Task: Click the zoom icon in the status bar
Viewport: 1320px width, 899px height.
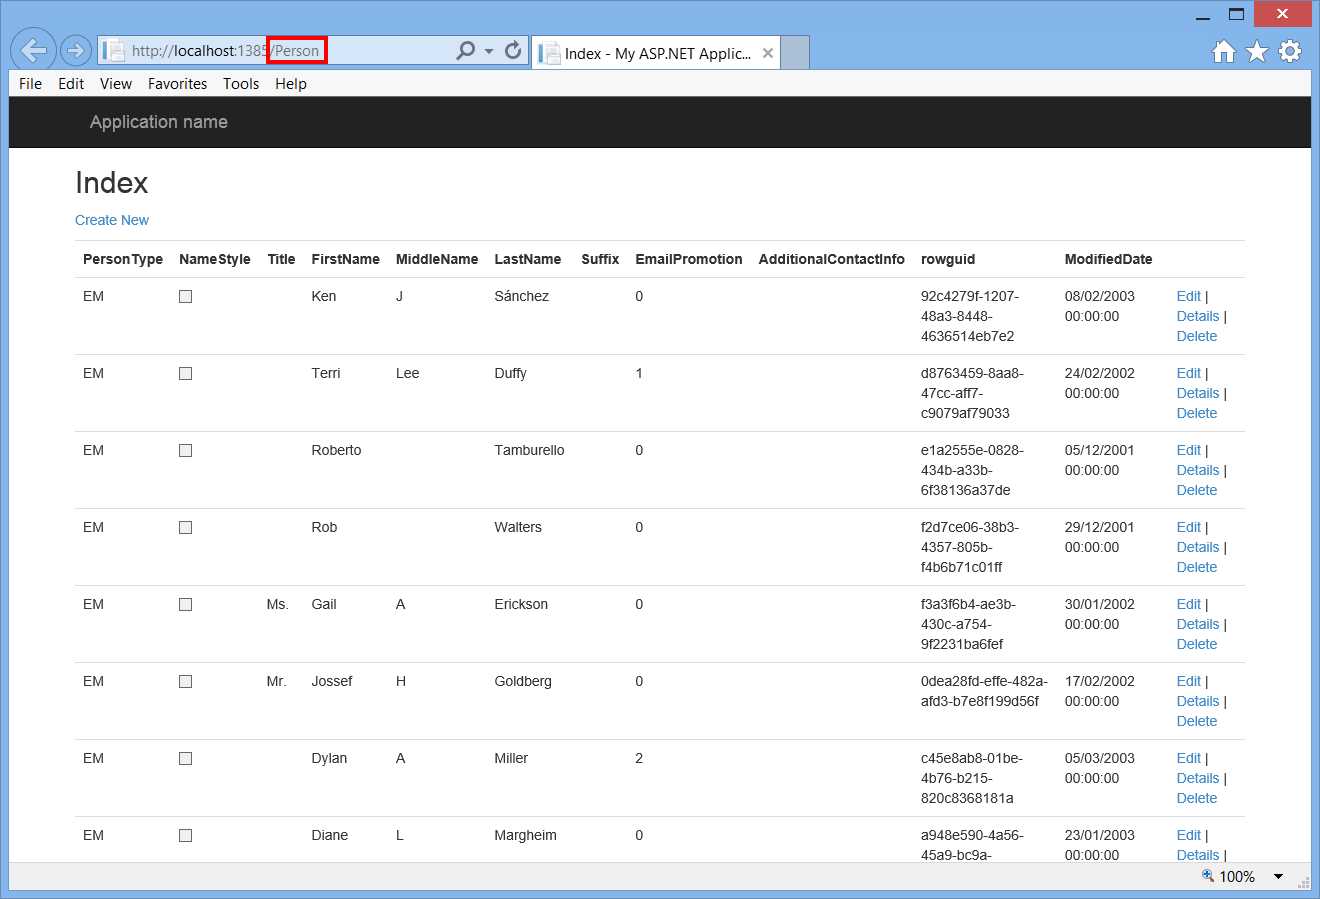Action: pyautogui.click(x=1206, y=876)
